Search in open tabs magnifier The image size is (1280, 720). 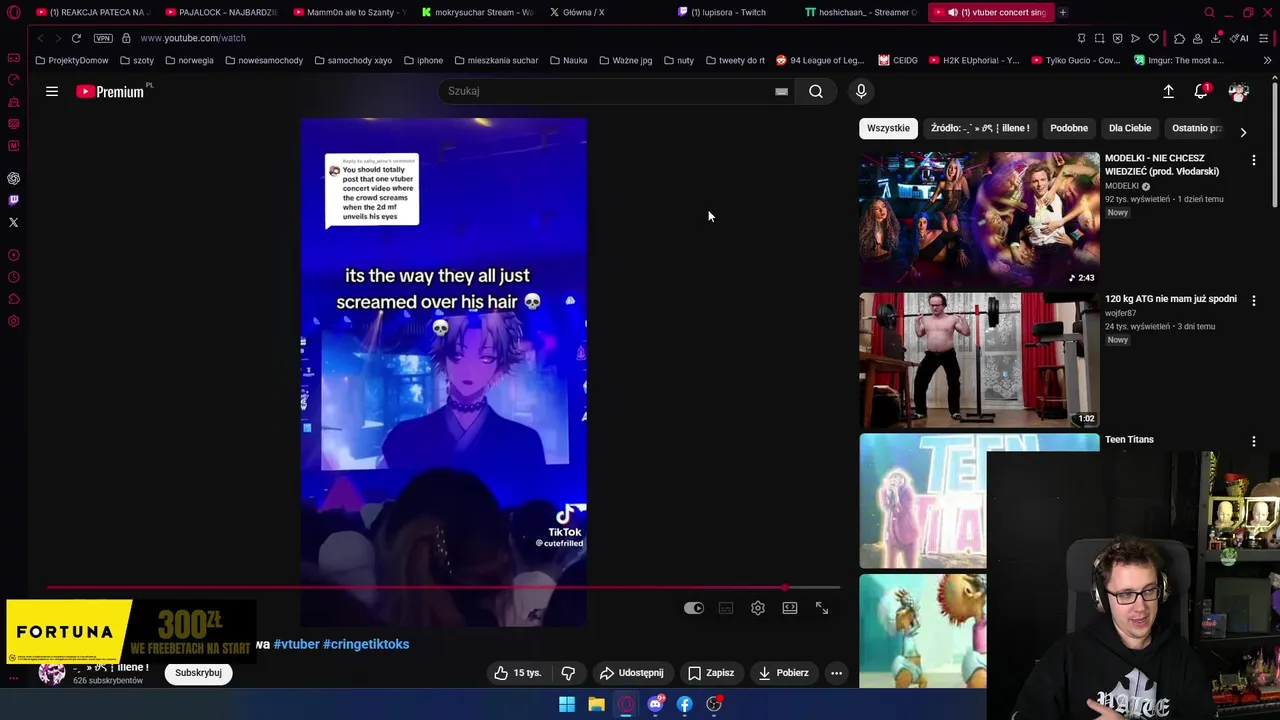point(1209,13)
